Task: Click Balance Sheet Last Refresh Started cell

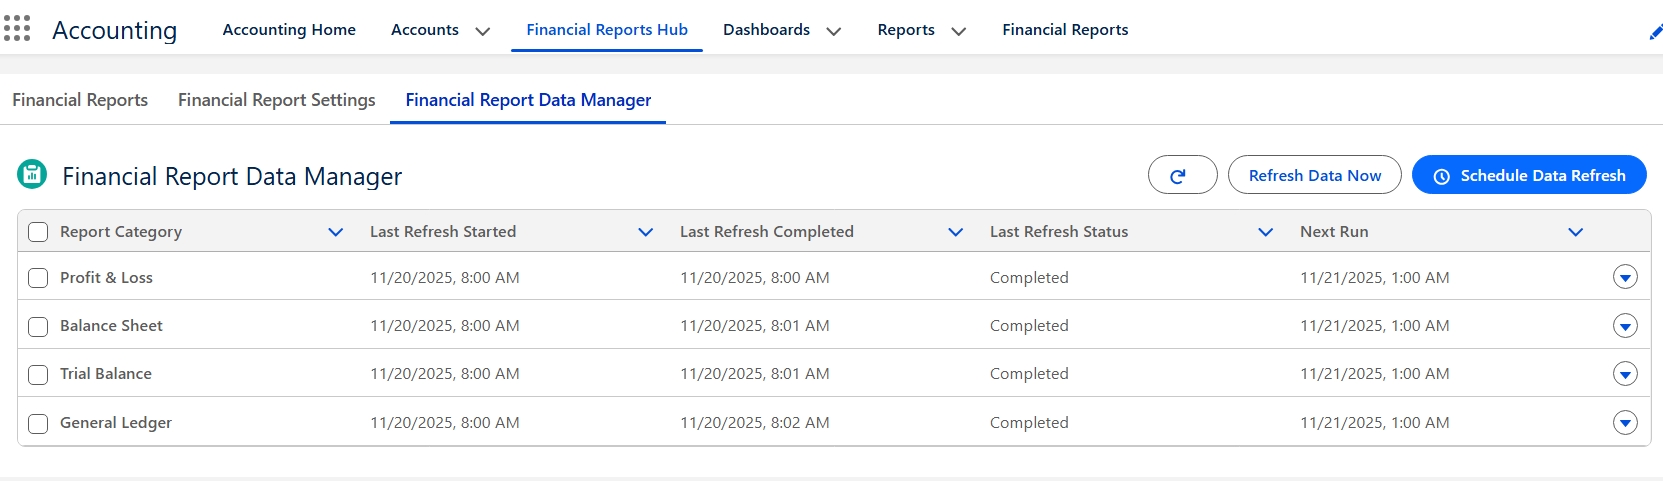Action: (x=445, y=326)
